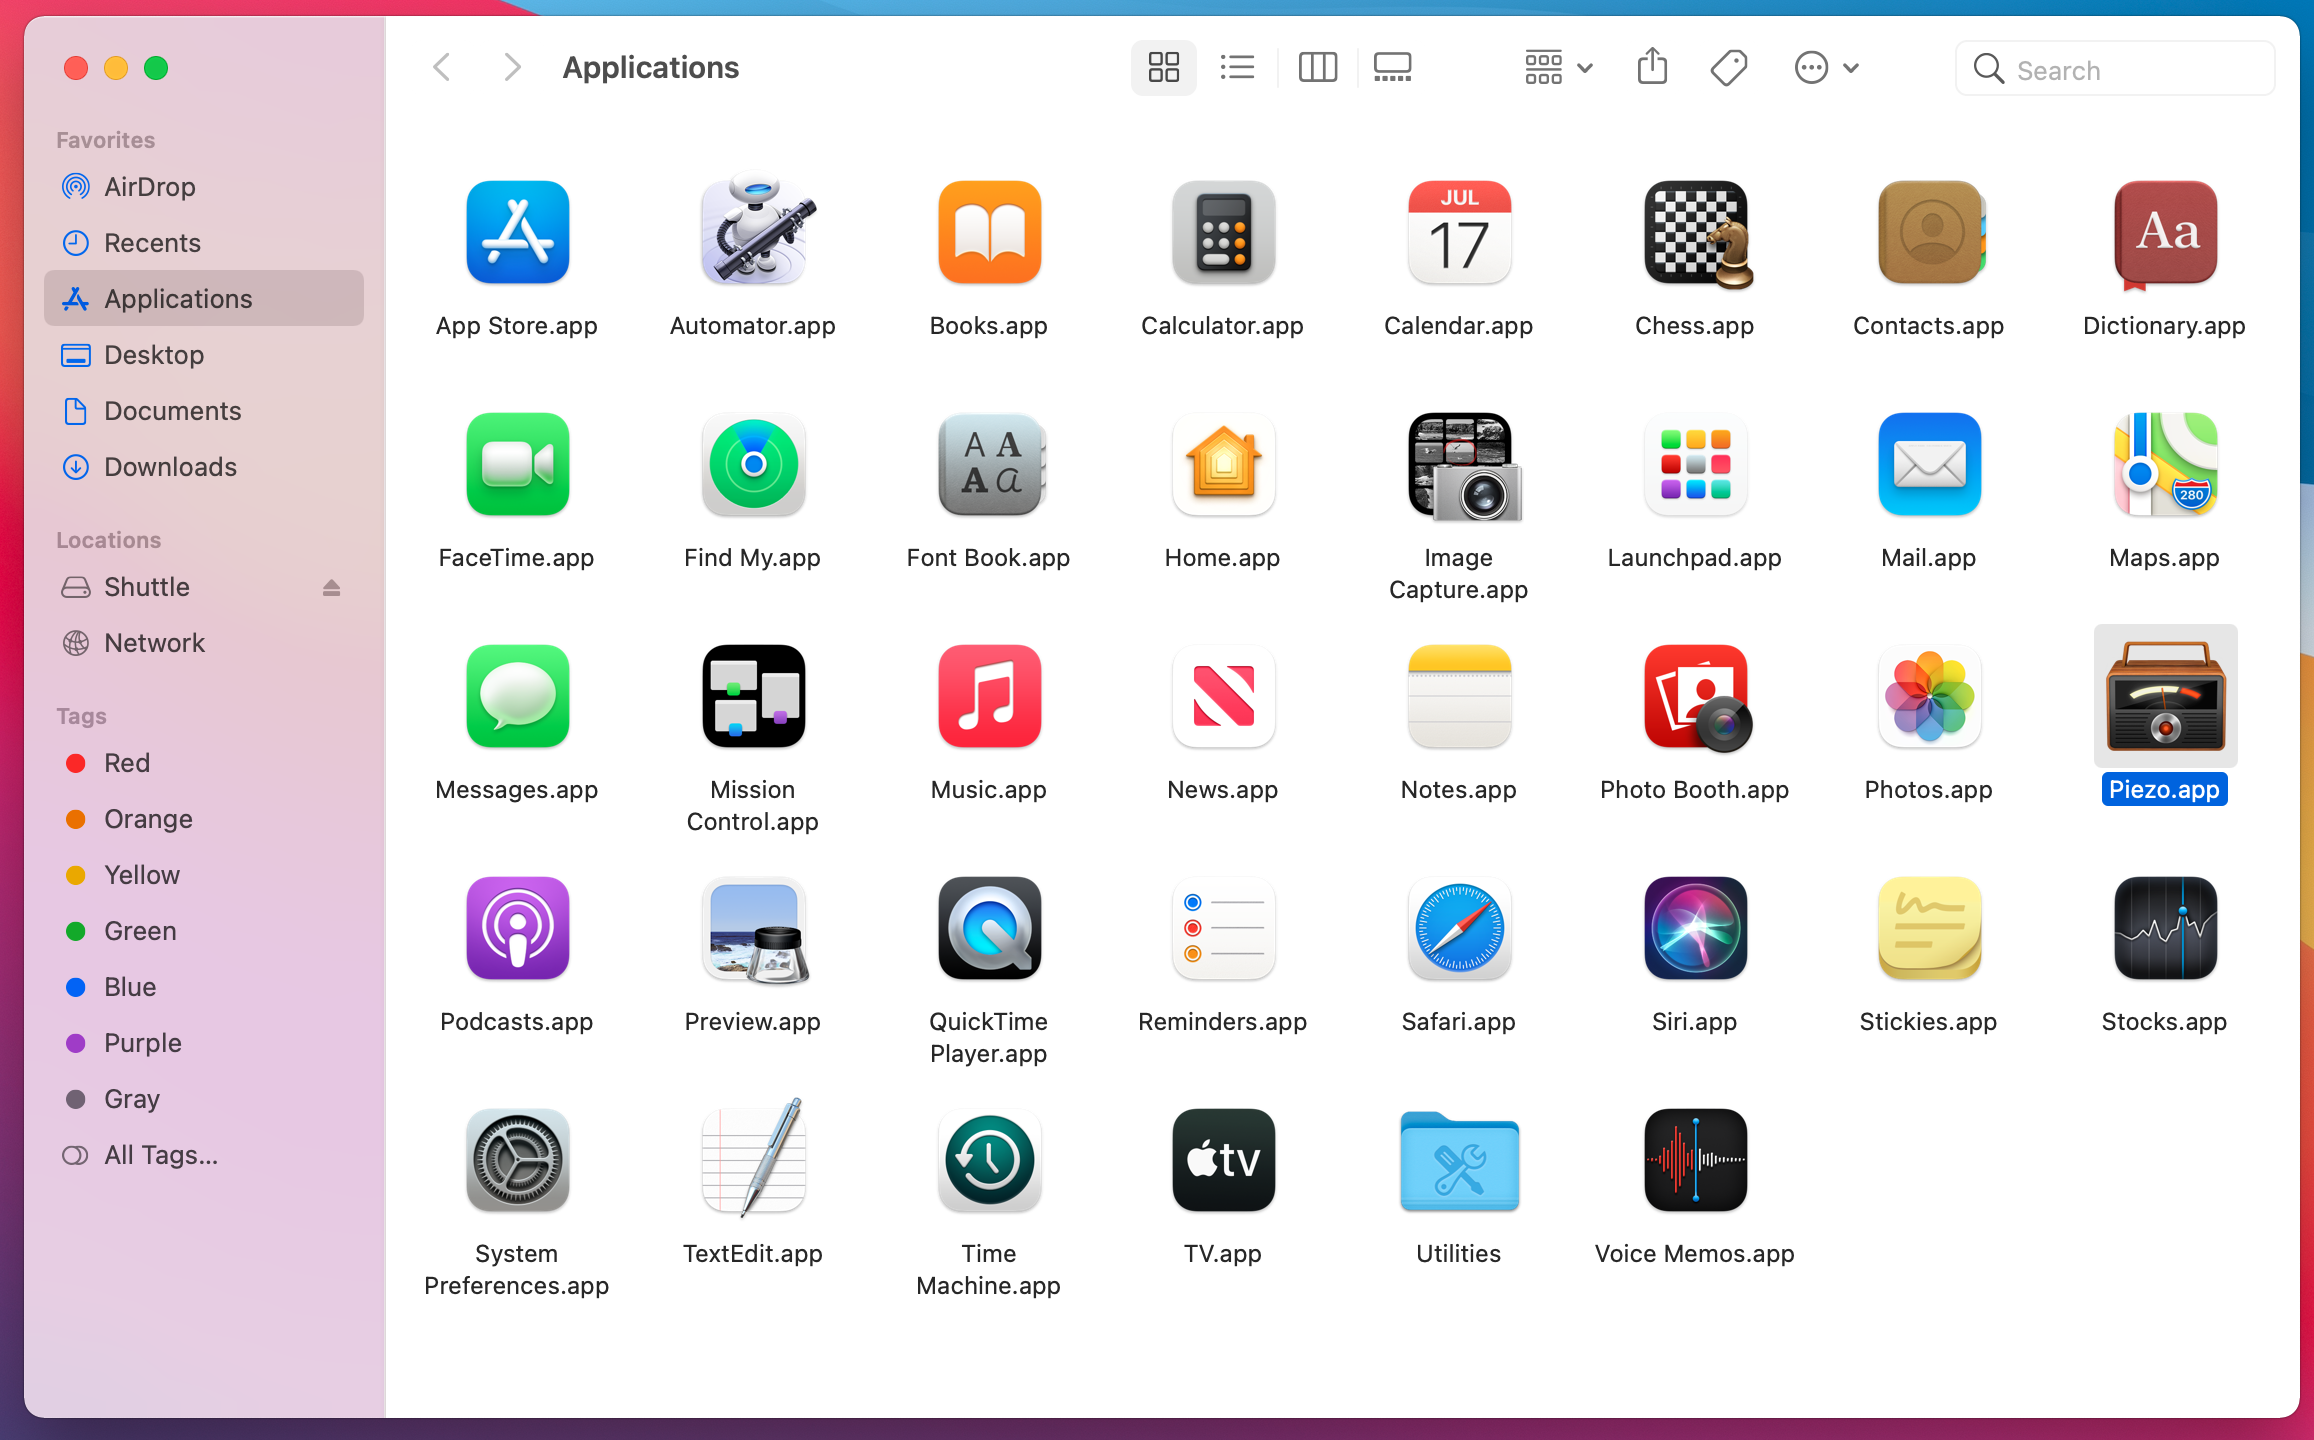Select the TextEdit.app icon
This screenshot has width=2314, height=1440.
(753, 1158)
